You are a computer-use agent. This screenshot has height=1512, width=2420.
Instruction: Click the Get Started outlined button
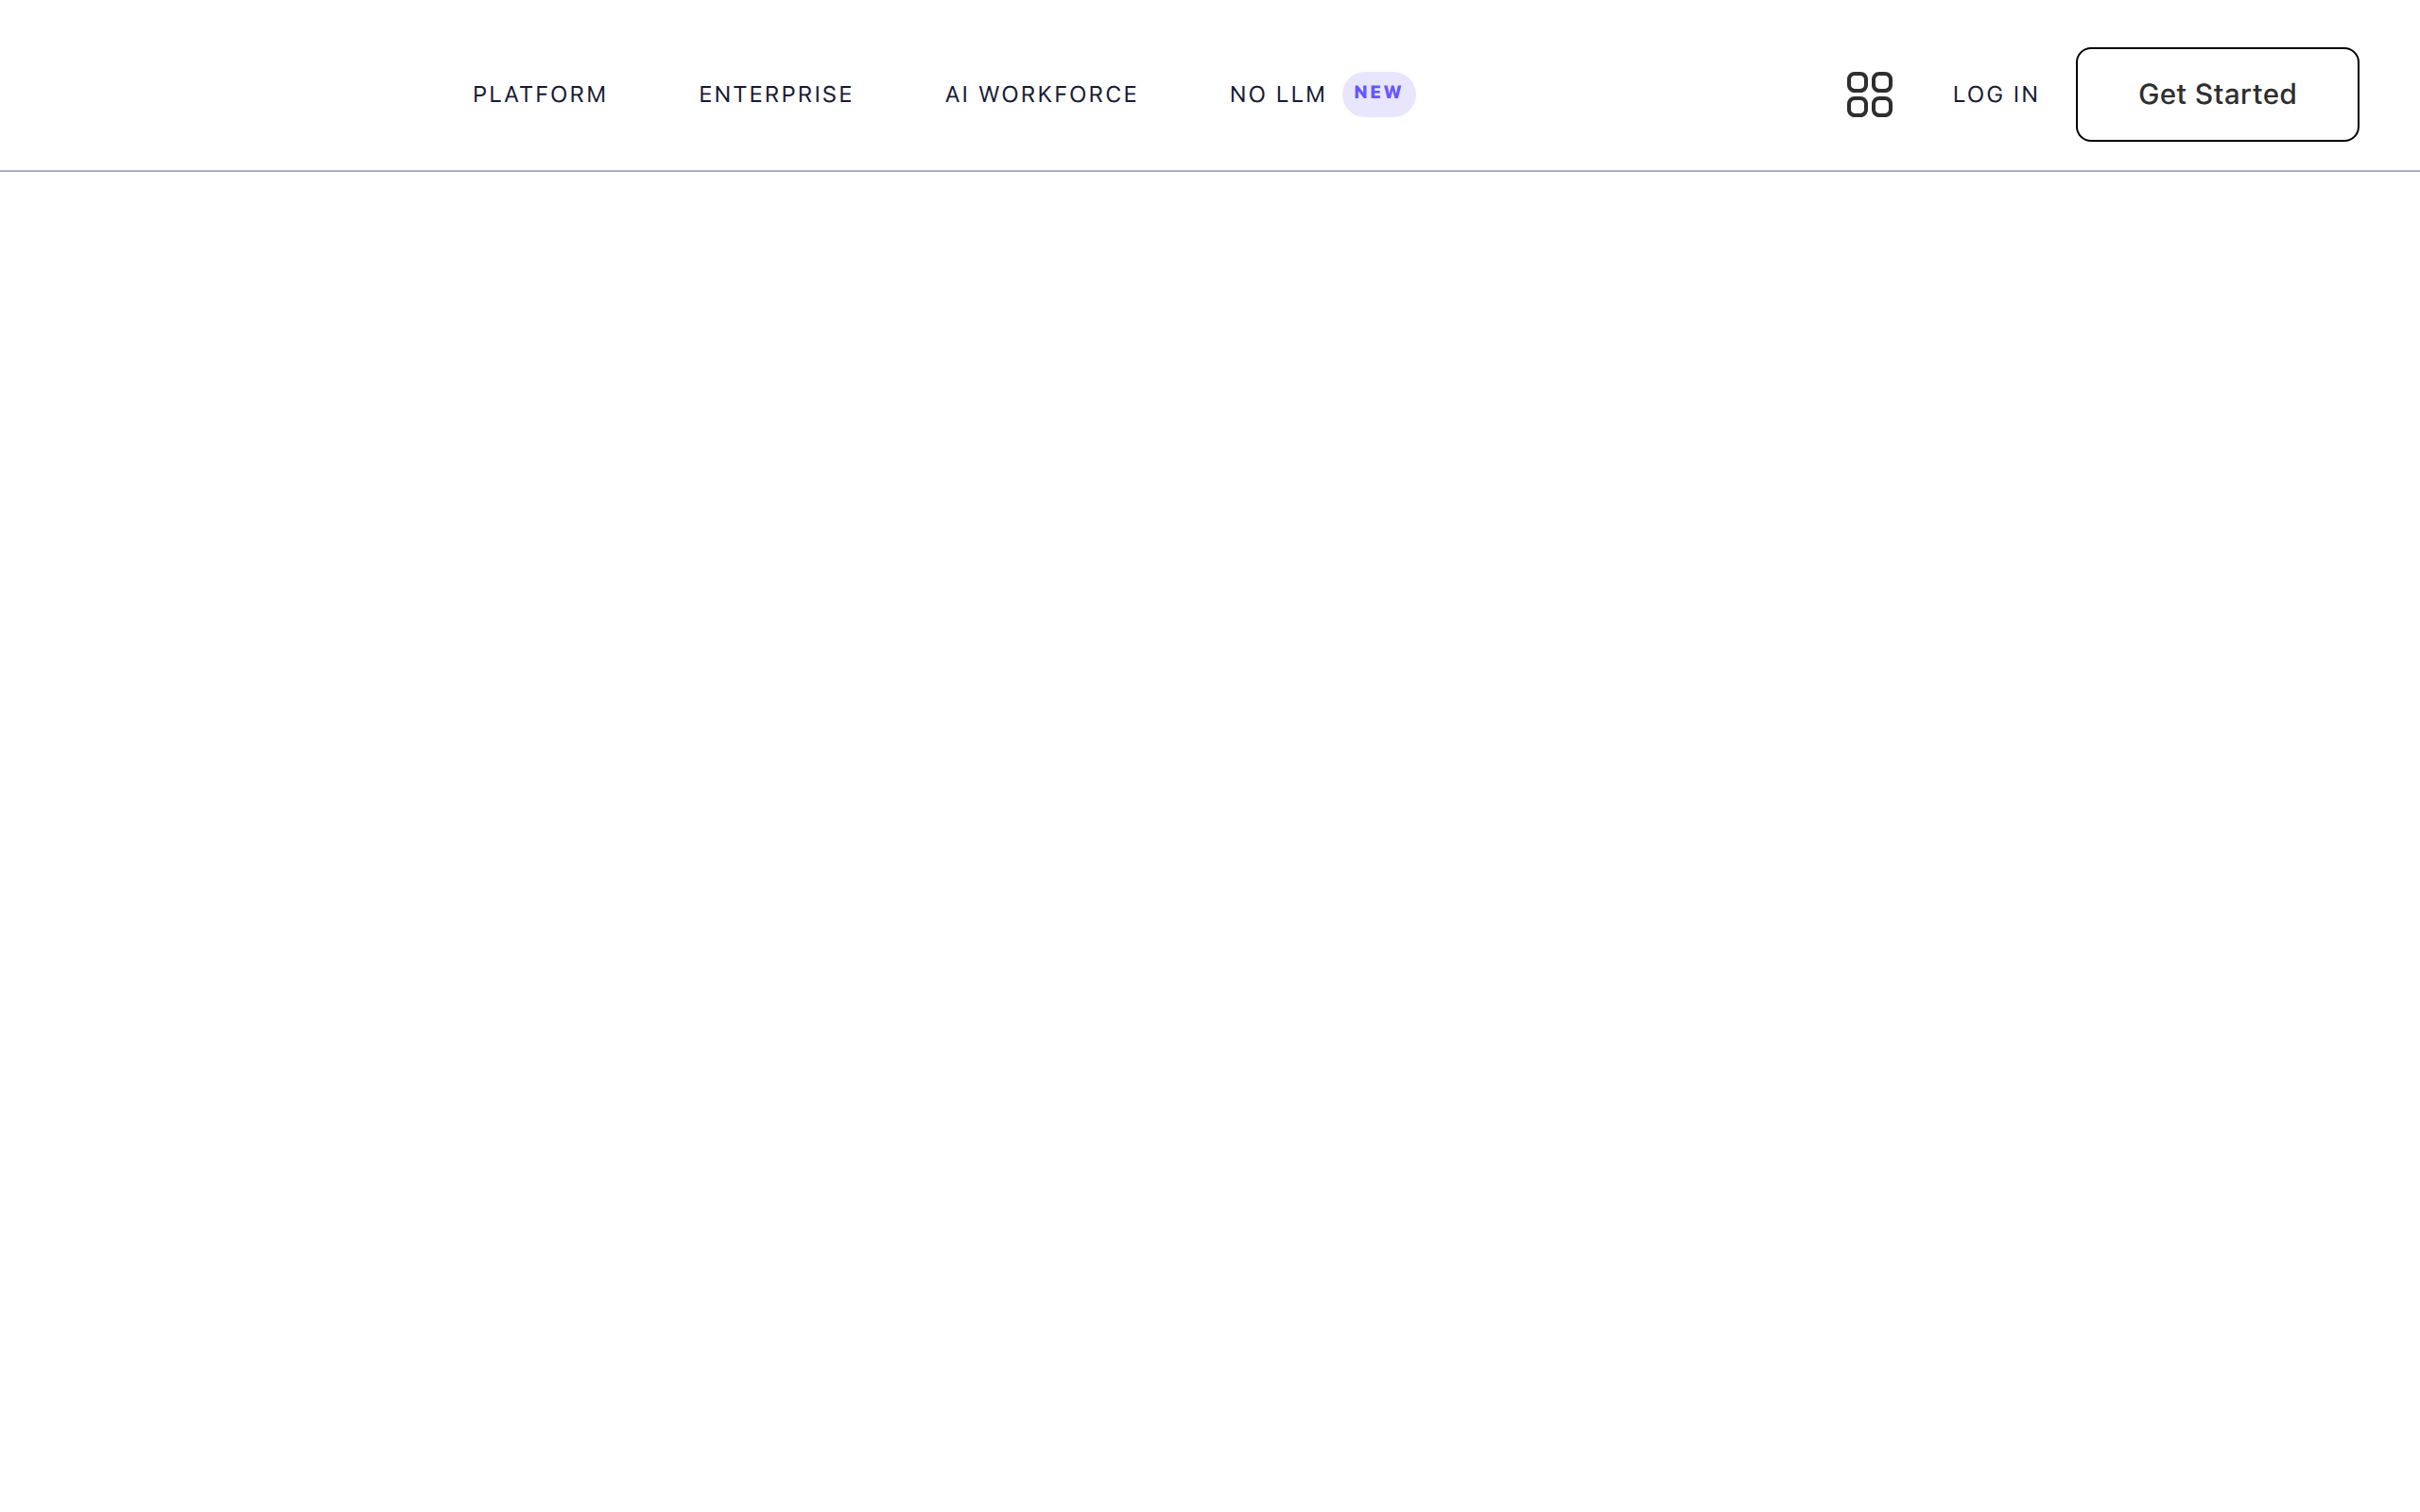(2217, 94)
